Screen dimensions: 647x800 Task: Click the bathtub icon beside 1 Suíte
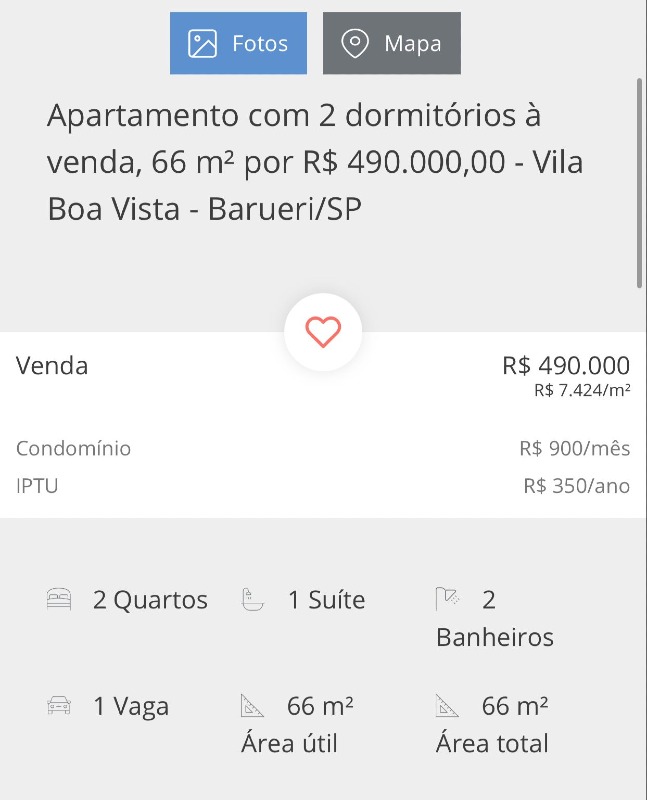point(253,600)
